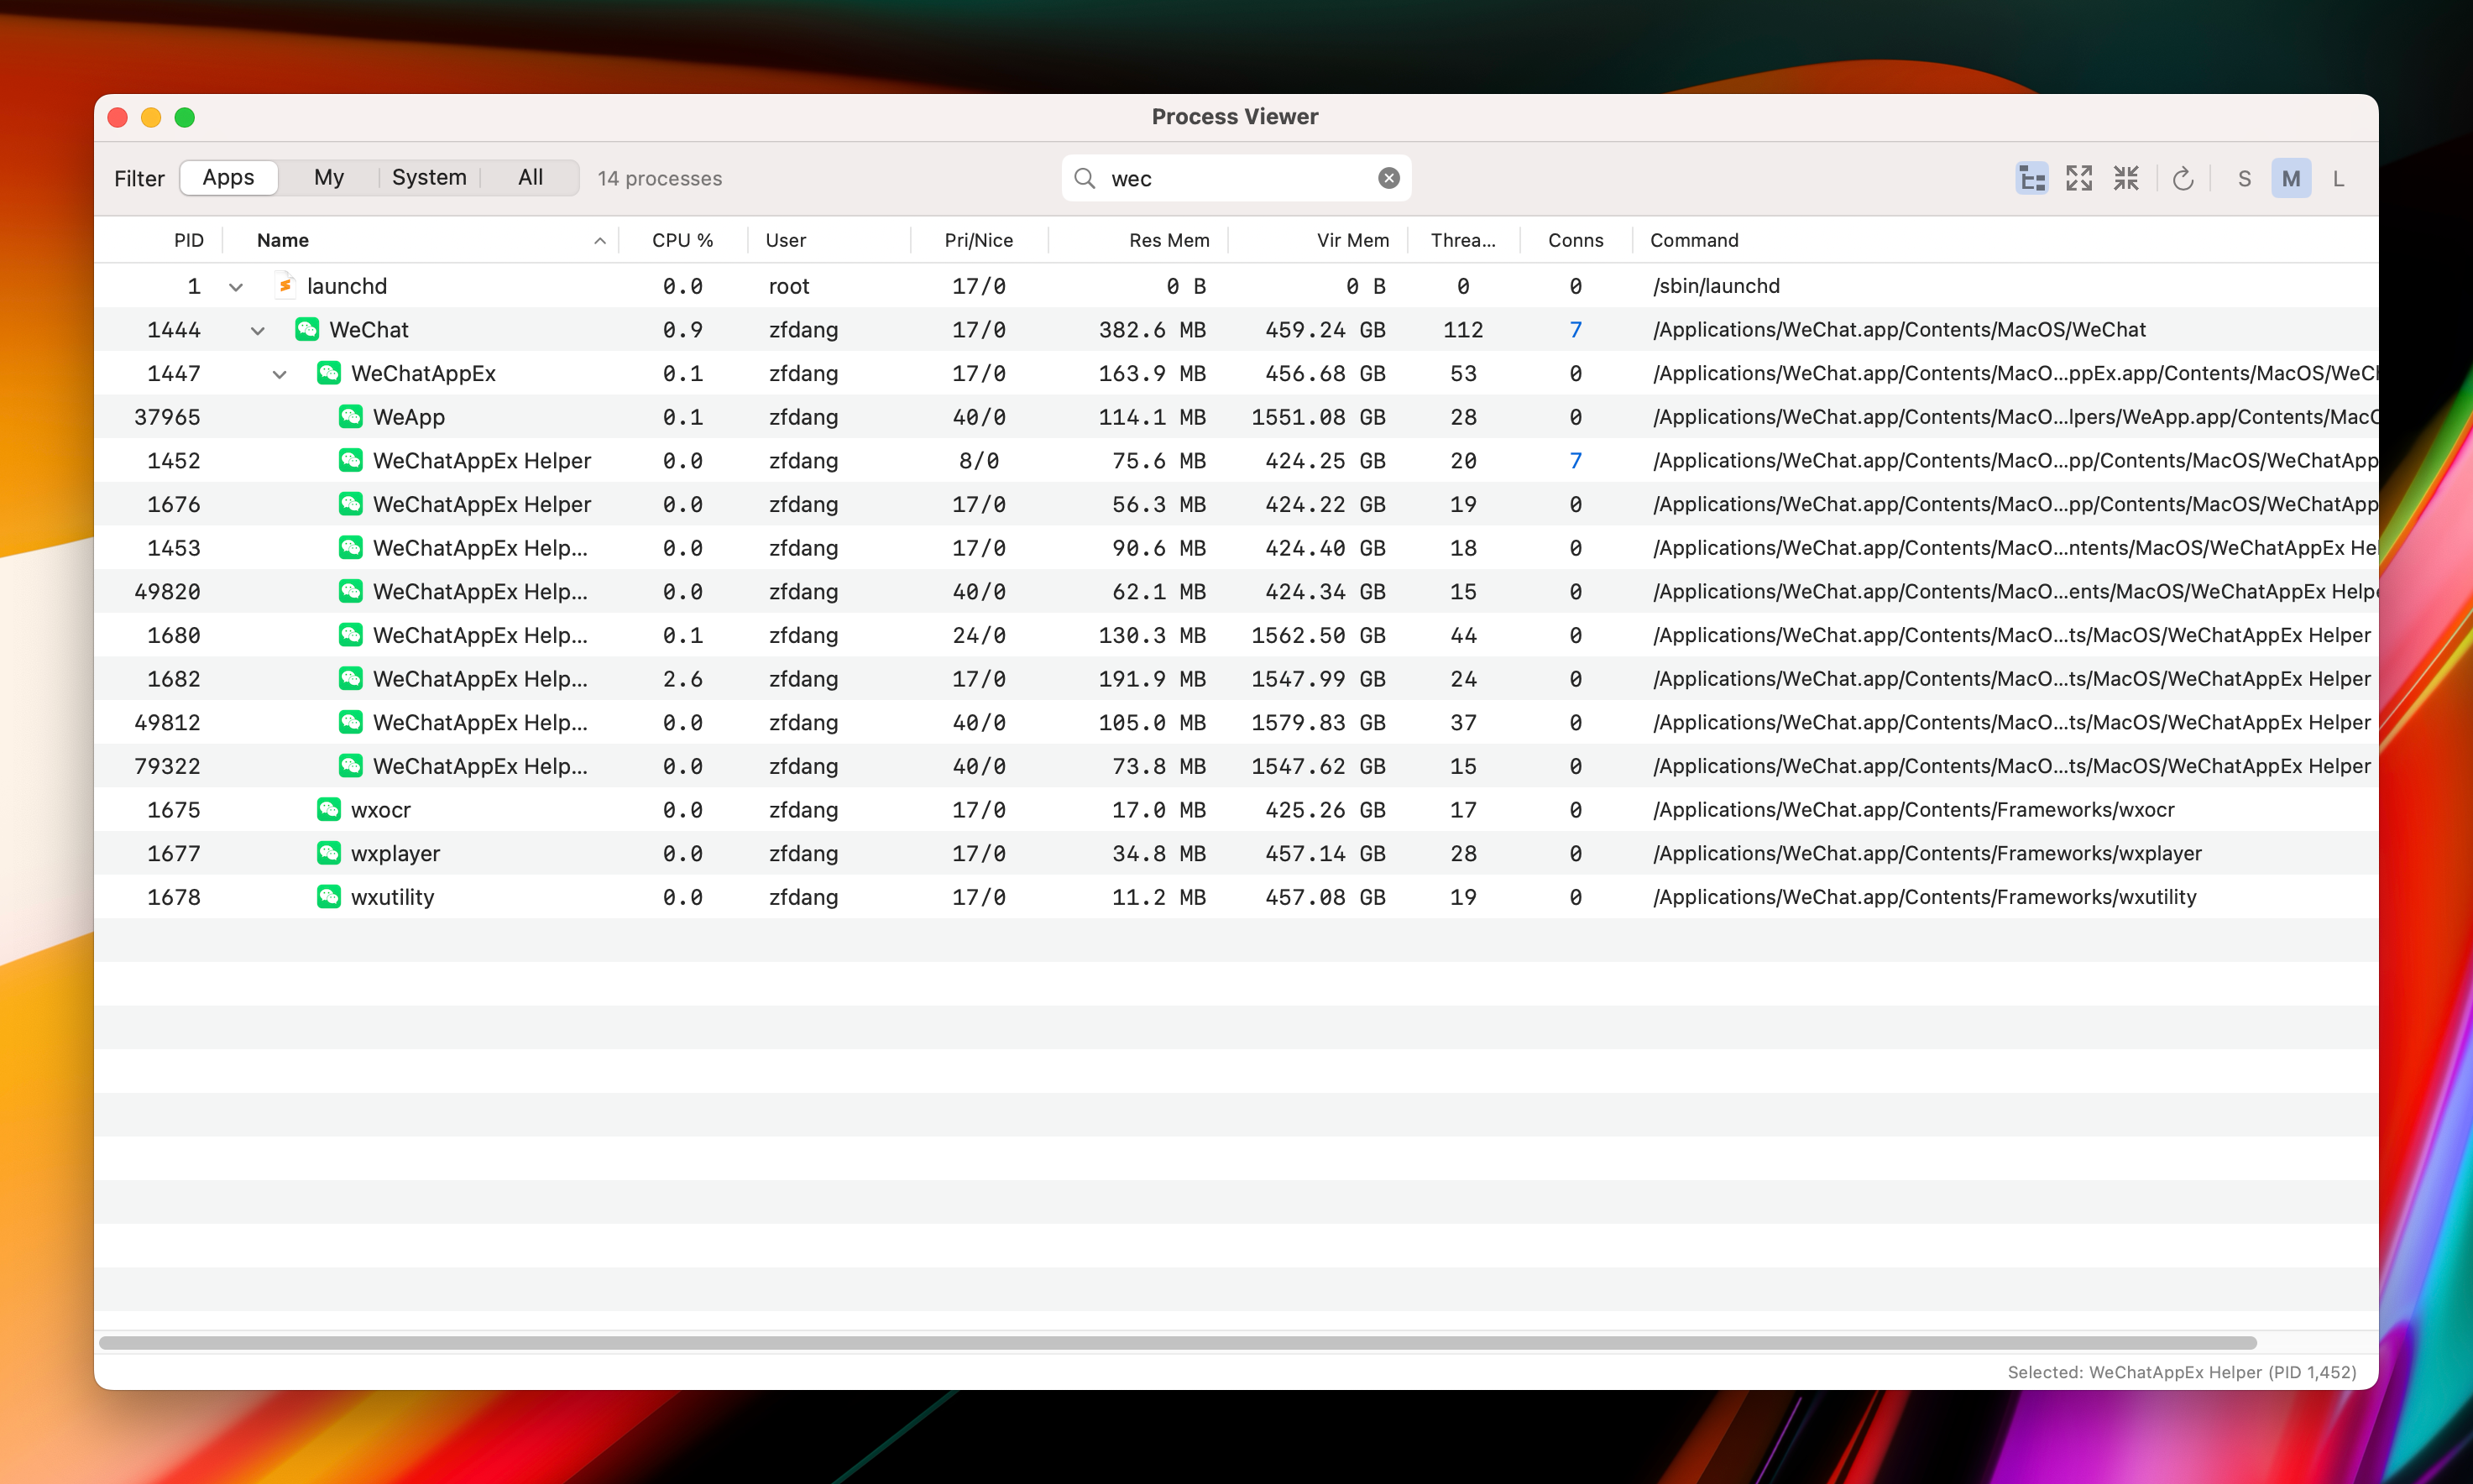The width and height of the screenshot is (2473, 1484).
Task: Click the expand all rows icon
Action: point(2079,178)
